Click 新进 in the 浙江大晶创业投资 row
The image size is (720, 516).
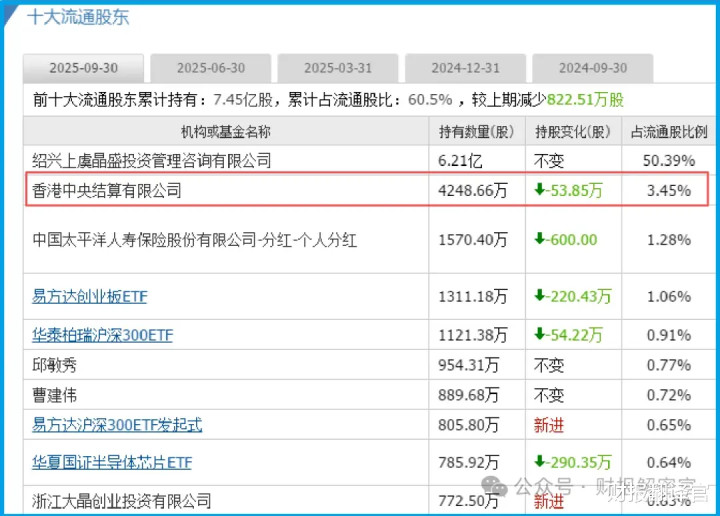pos(549,501)
